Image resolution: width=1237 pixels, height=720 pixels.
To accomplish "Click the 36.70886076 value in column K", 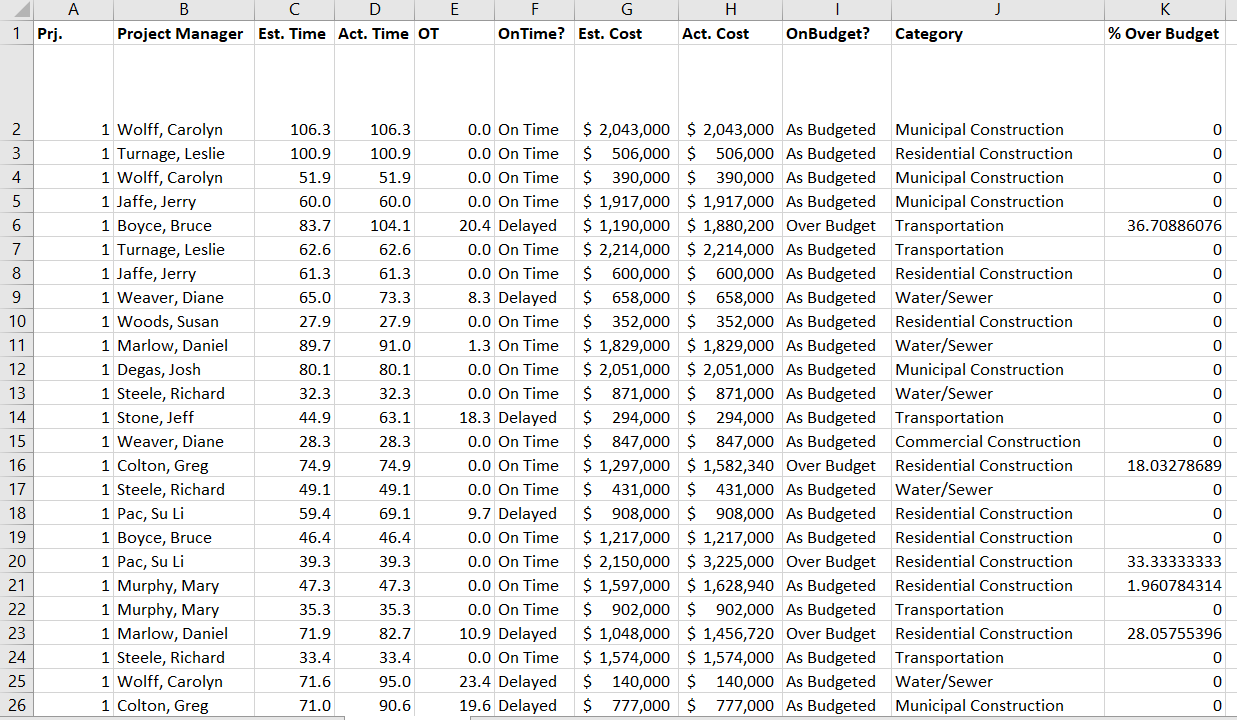I will 1164,225.
